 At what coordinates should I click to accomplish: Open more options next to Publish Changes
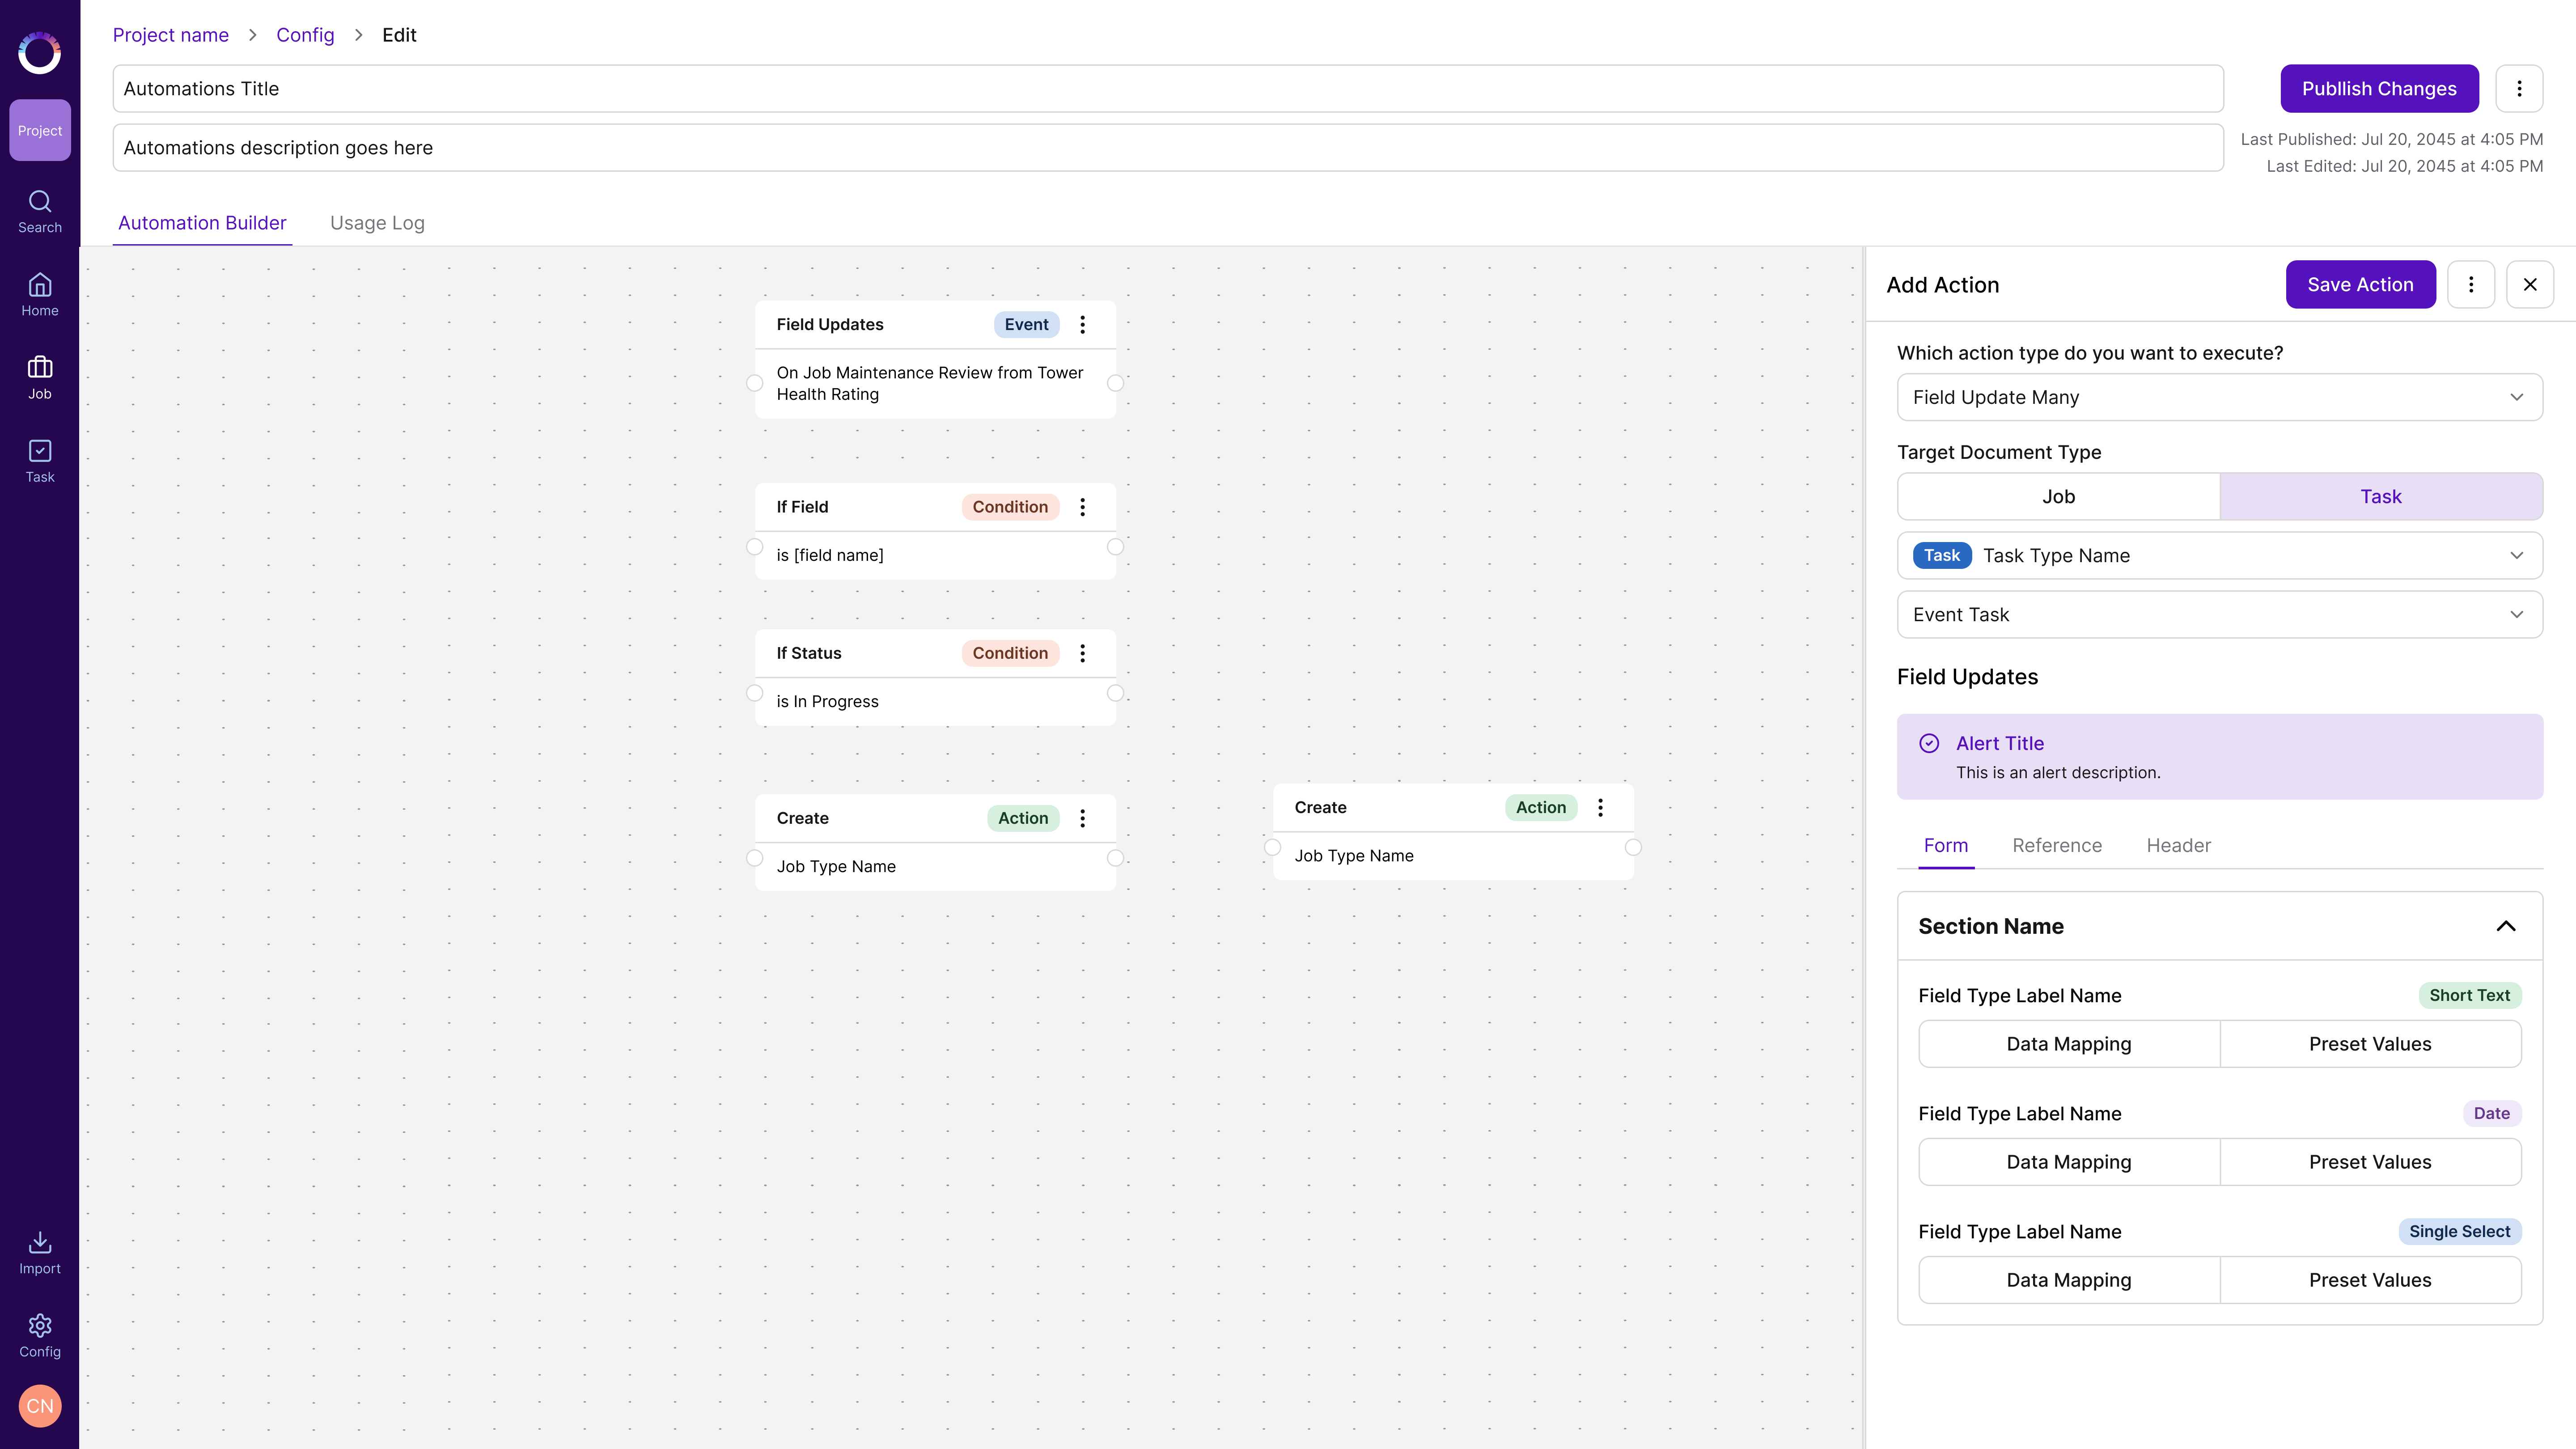pos(2519,88)
